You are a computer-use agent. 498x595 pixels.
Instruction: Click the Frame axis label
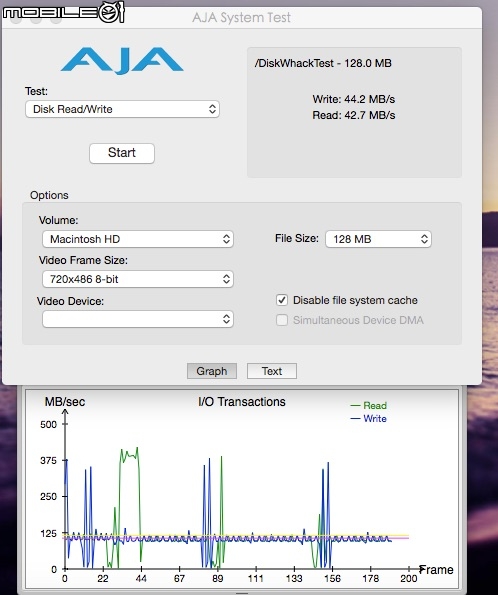point(437,570)
